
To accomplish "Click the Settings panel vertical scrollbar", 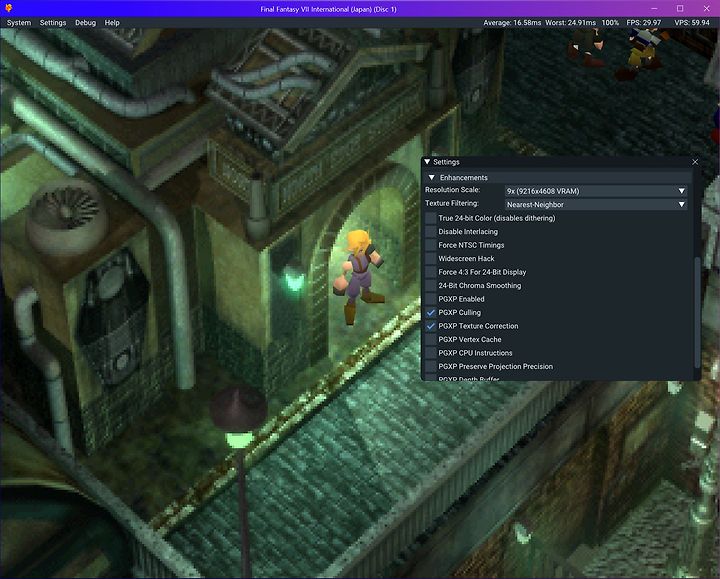I will pyautogui.click(x=697, y=312).
